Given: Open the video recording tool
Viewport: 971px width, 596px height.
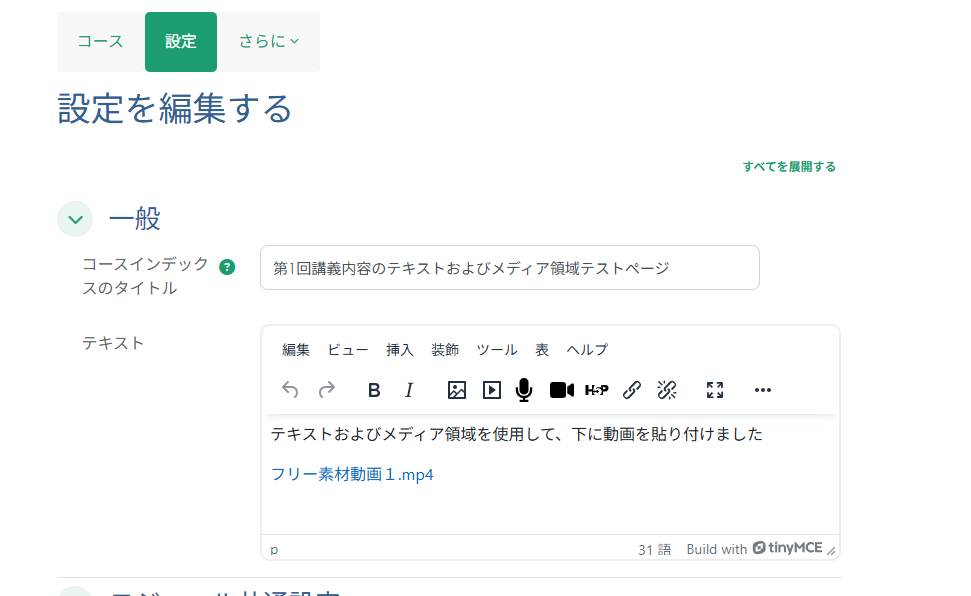Looking at the screenshot, I should pyautogui.click(x=560, y=390).
